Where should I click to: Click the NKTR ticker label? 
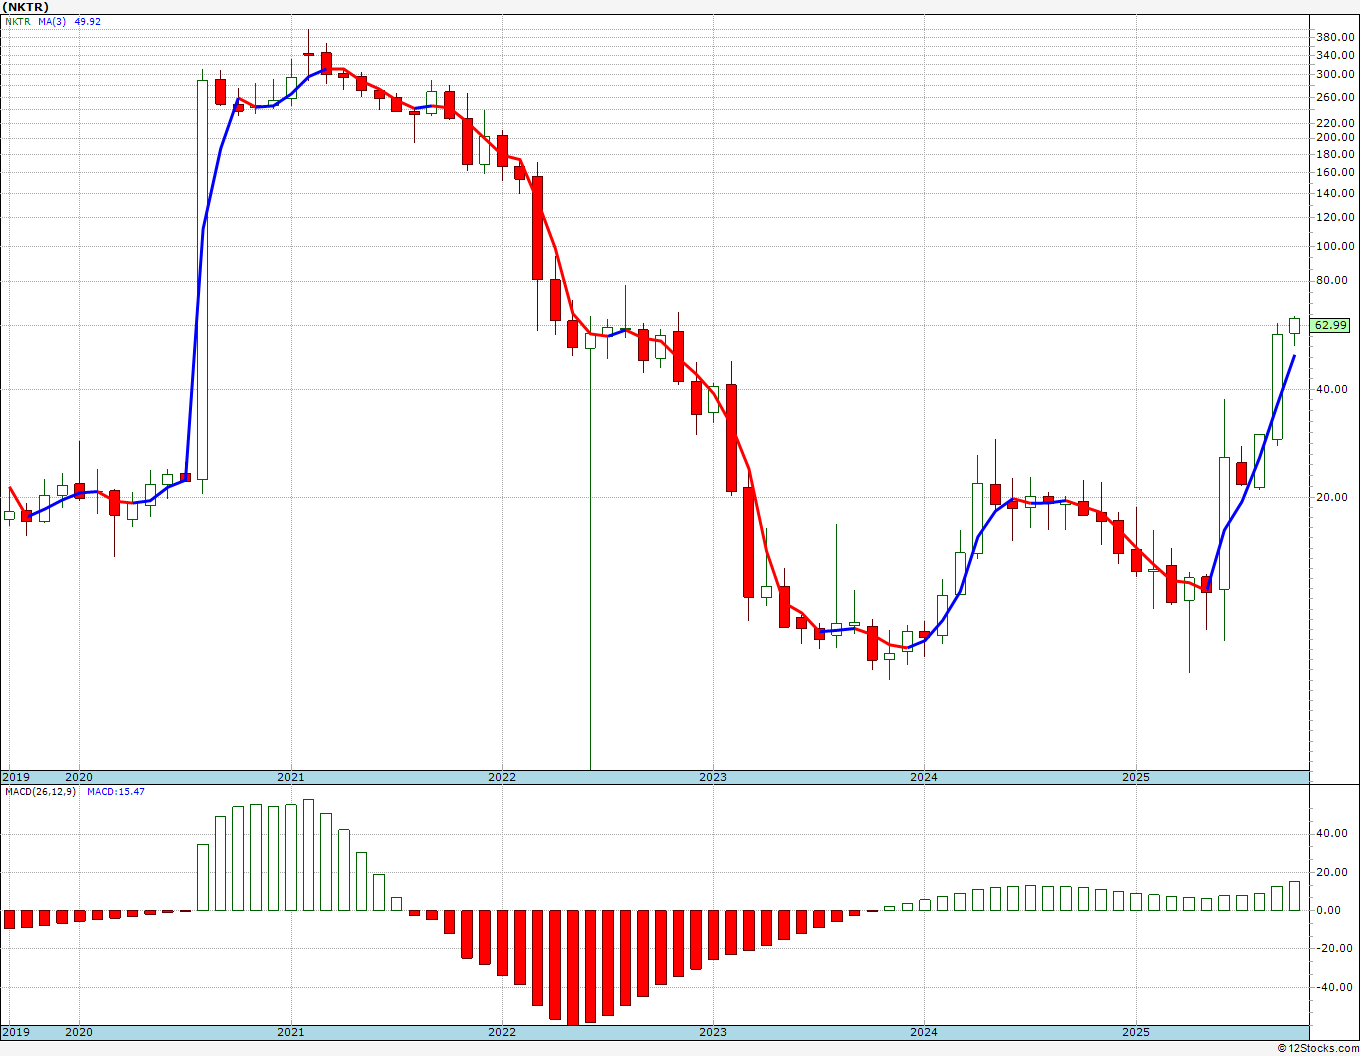coord(17,21)
